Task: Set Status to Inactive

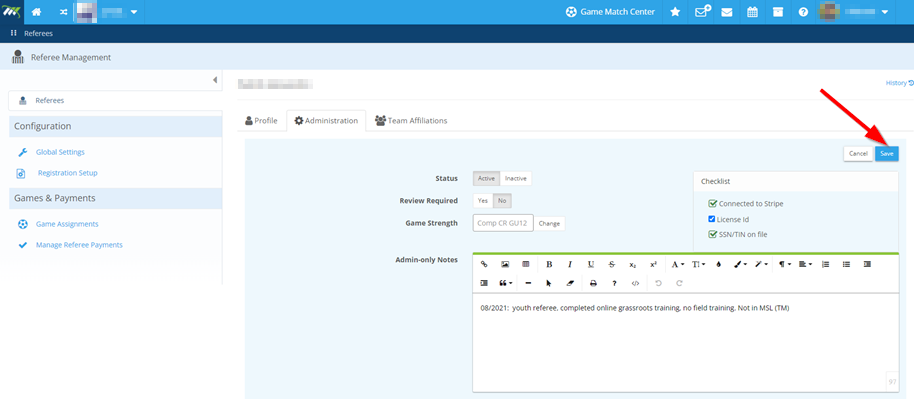Action: coord(516,178)
